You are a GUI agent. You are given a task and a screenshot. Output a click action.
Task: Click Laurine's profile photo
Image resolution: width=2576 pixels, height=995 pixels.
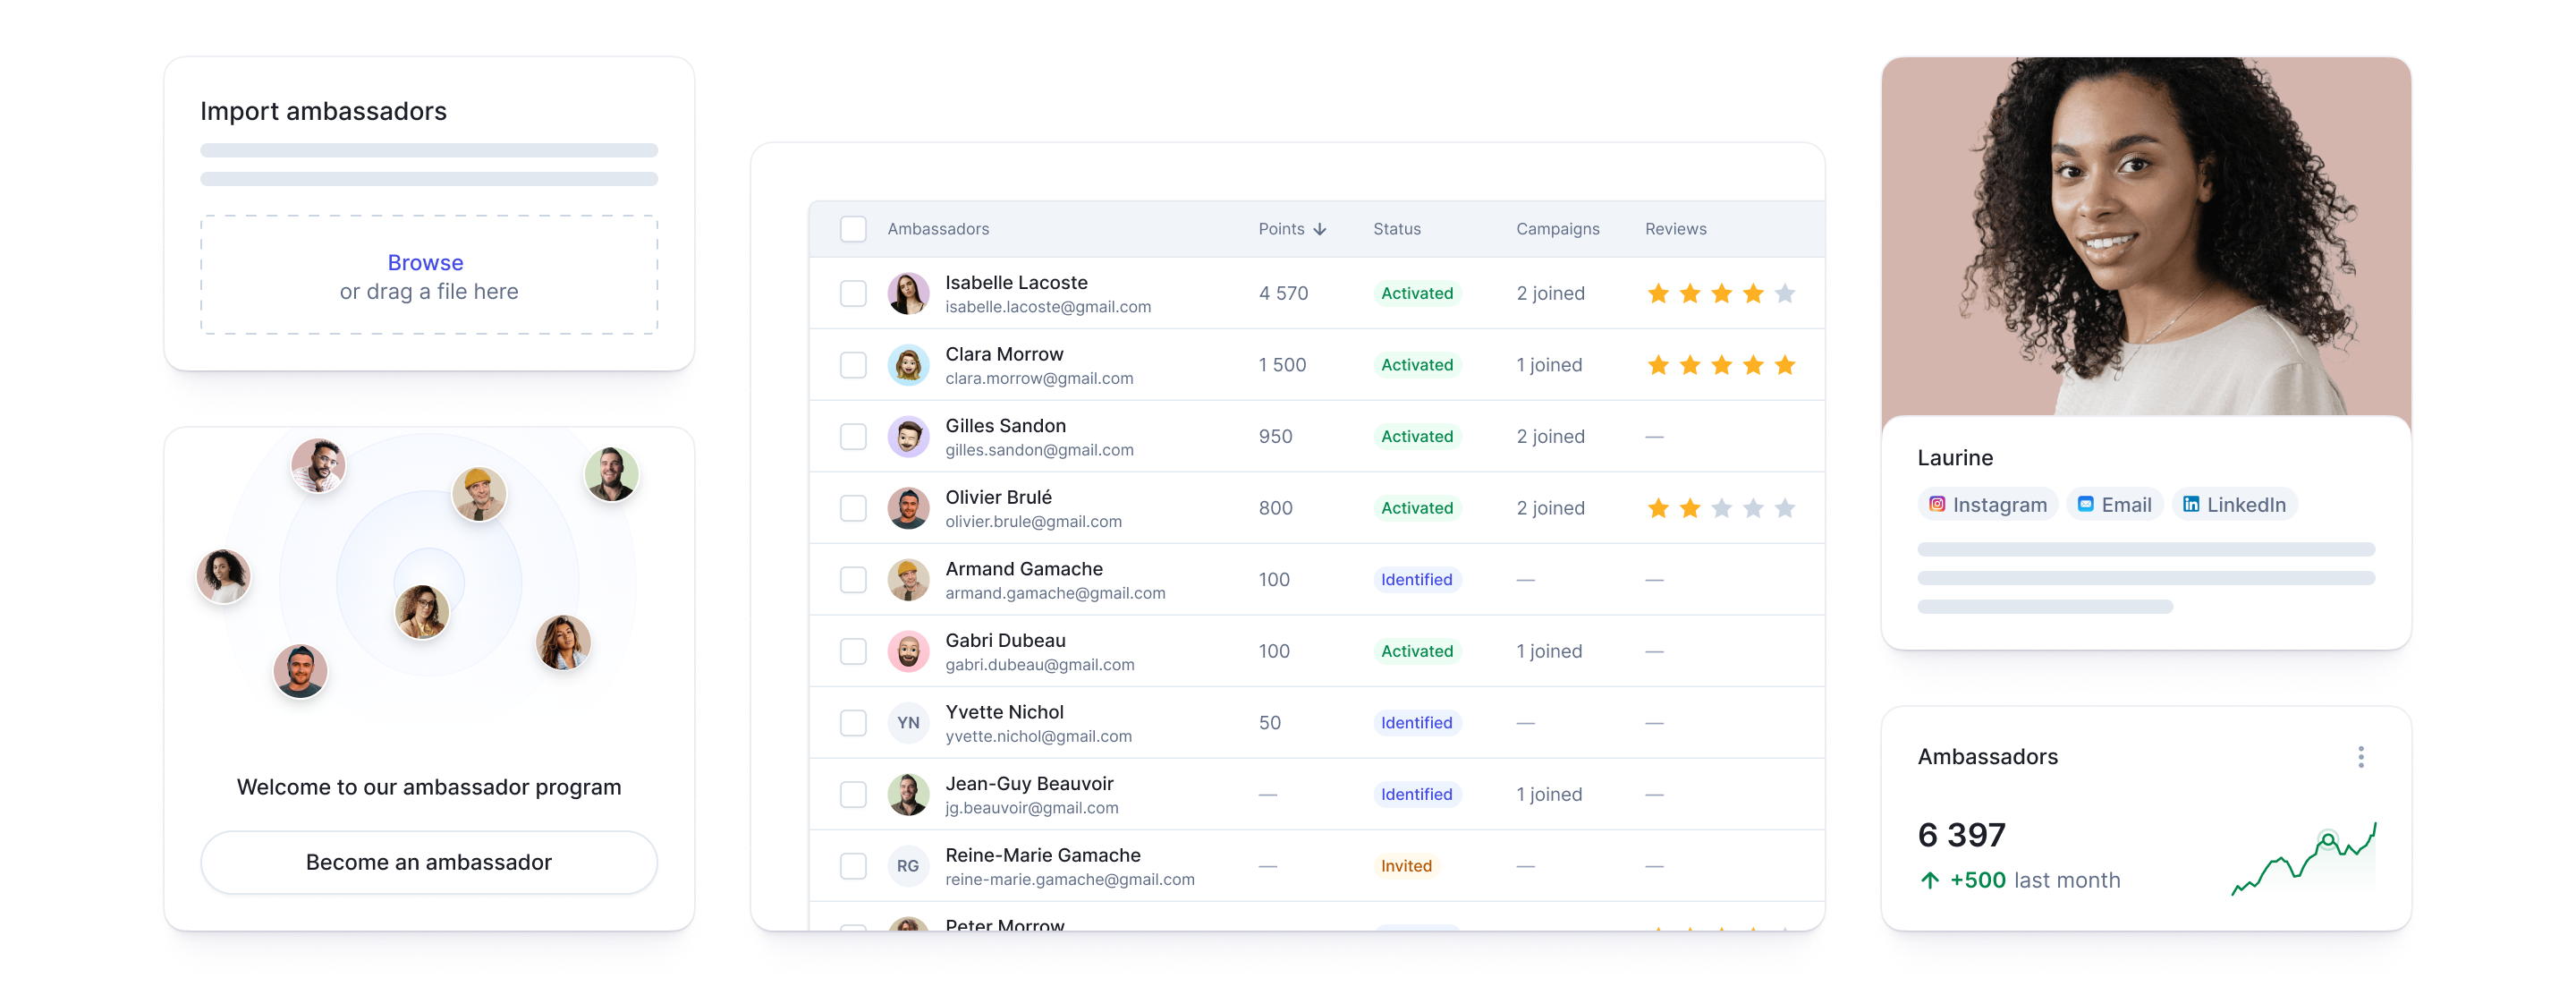pyautogui.click(x=2145, y=235)
